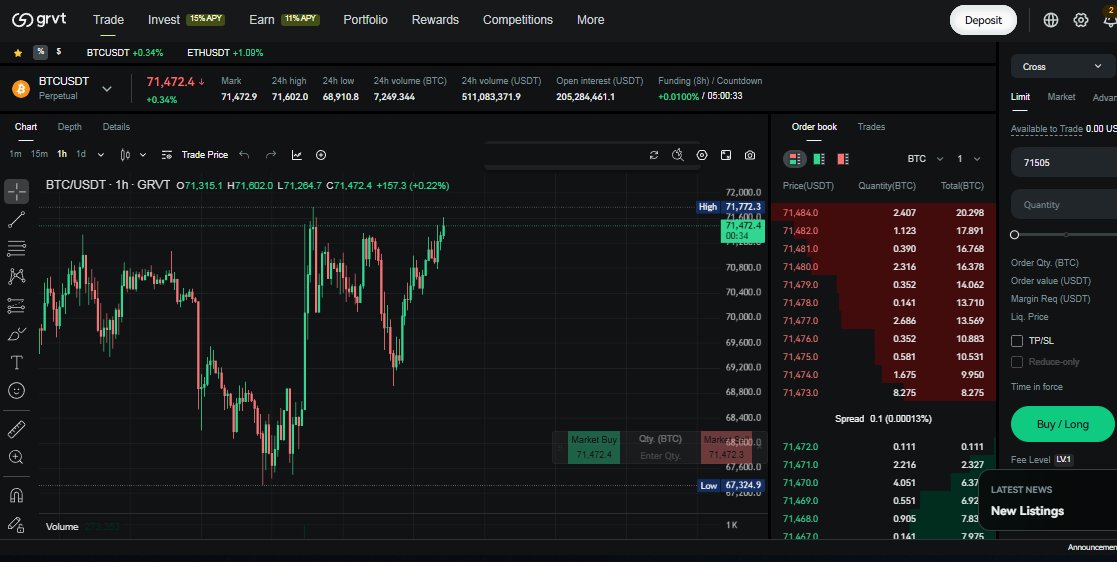Select the 15m timeframe
Image resolution: width=1117 pixels, height=562 pixels.
click(x=39, y=155)
